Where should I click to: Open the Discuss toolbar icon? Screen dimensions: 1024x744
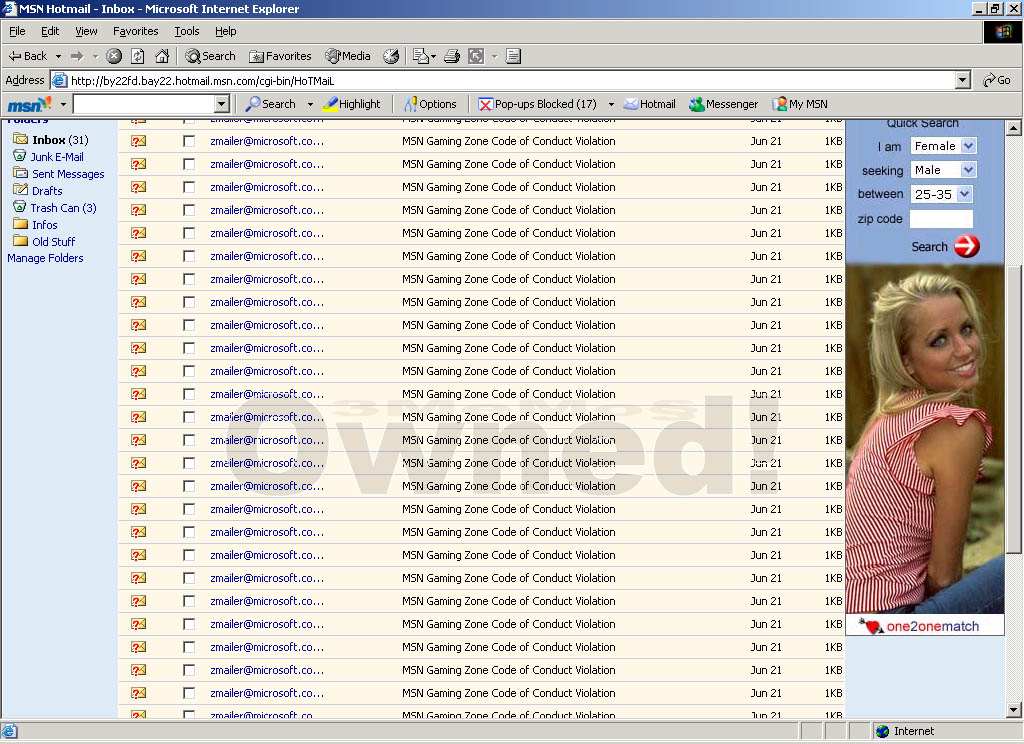click(x=513, y=56)
